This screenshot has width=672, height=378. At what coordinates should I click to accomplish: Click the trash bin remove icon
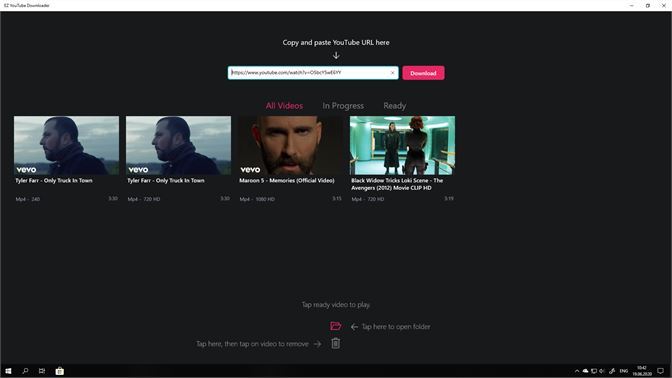(x=336, y=343)
